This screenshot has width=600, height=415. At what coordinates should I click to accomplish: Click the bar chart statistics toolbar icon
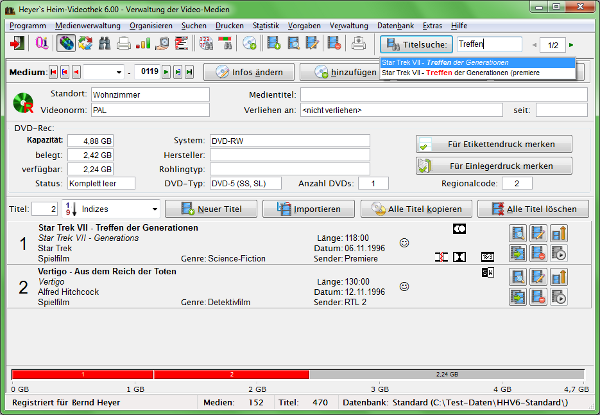[x=143, y=44]
